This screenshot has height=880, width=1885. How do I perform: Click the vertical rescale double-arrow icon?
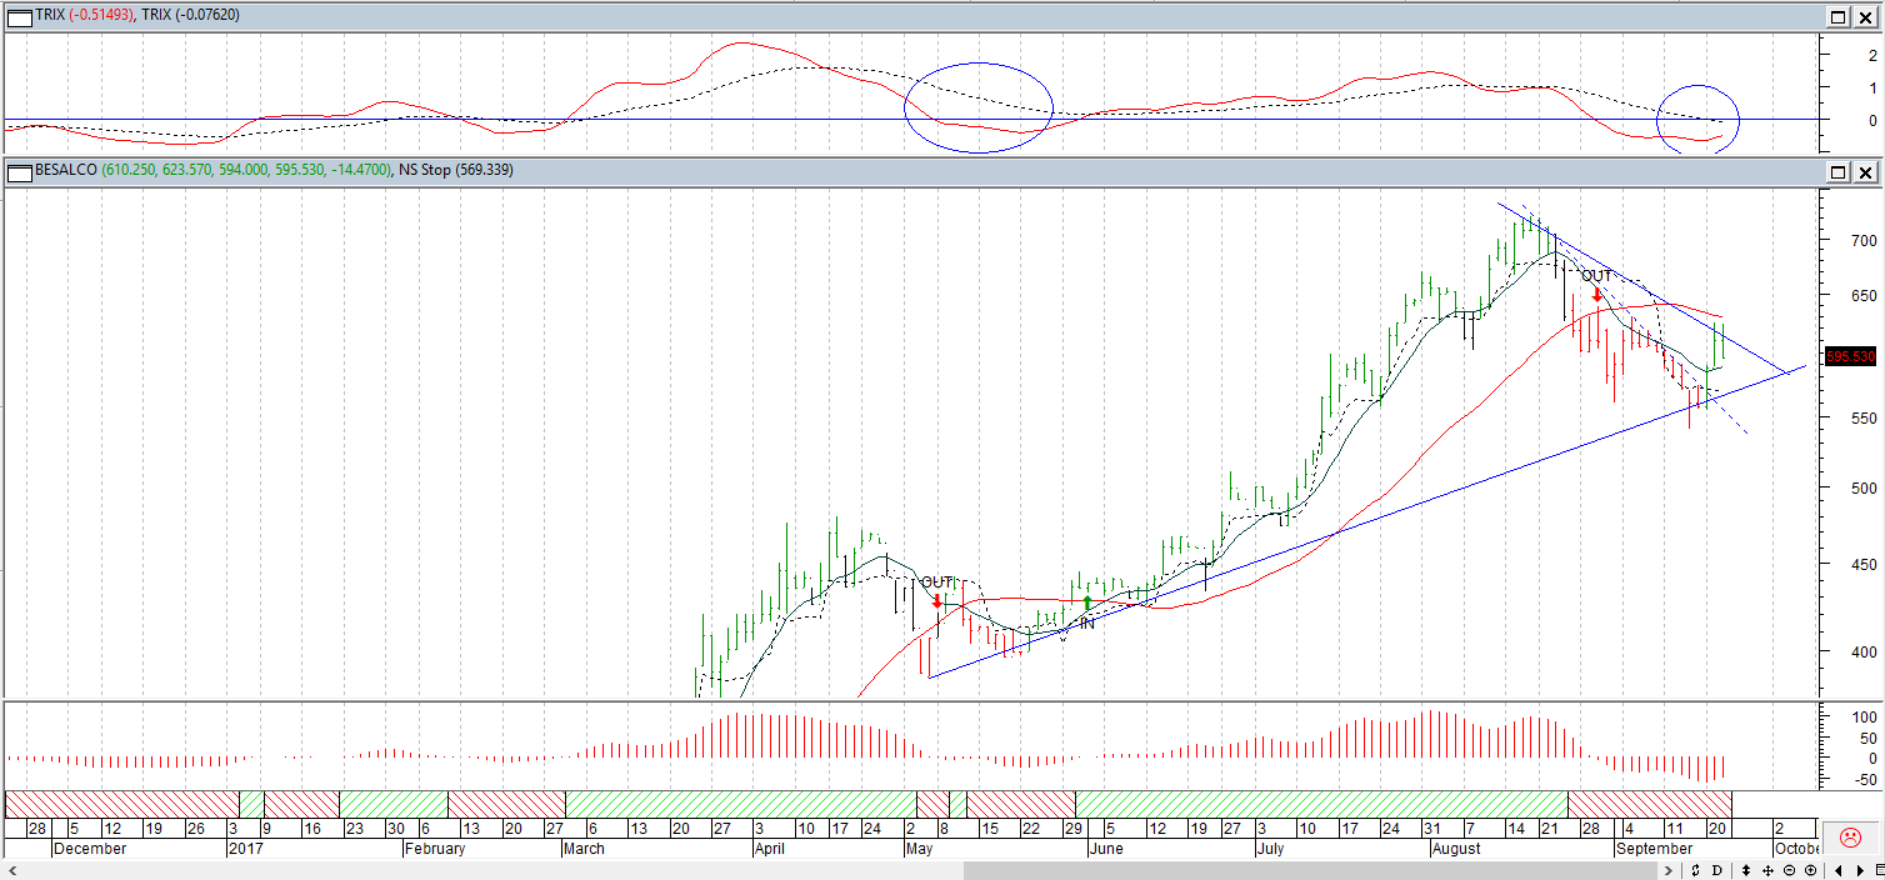point(1746,871)
